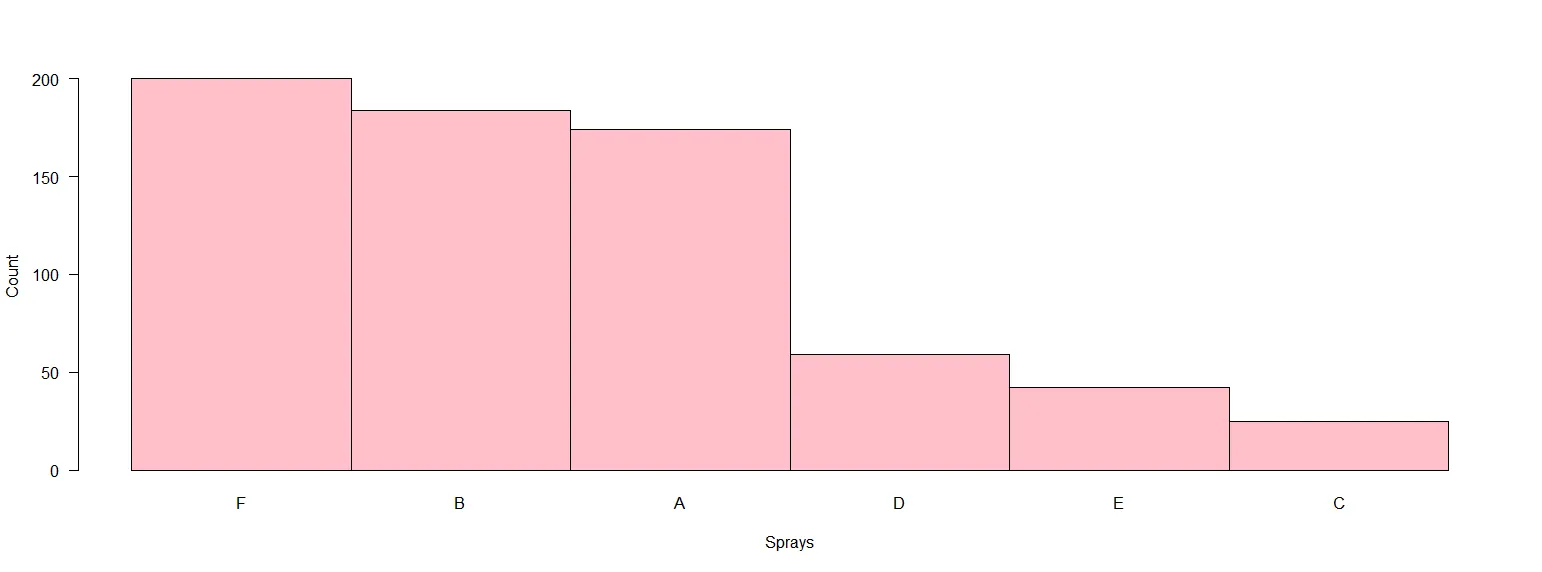The width and height of the screenshot is (1542, 572).
Task: Click the C label under the bars
Action: tap(1338, 504)
